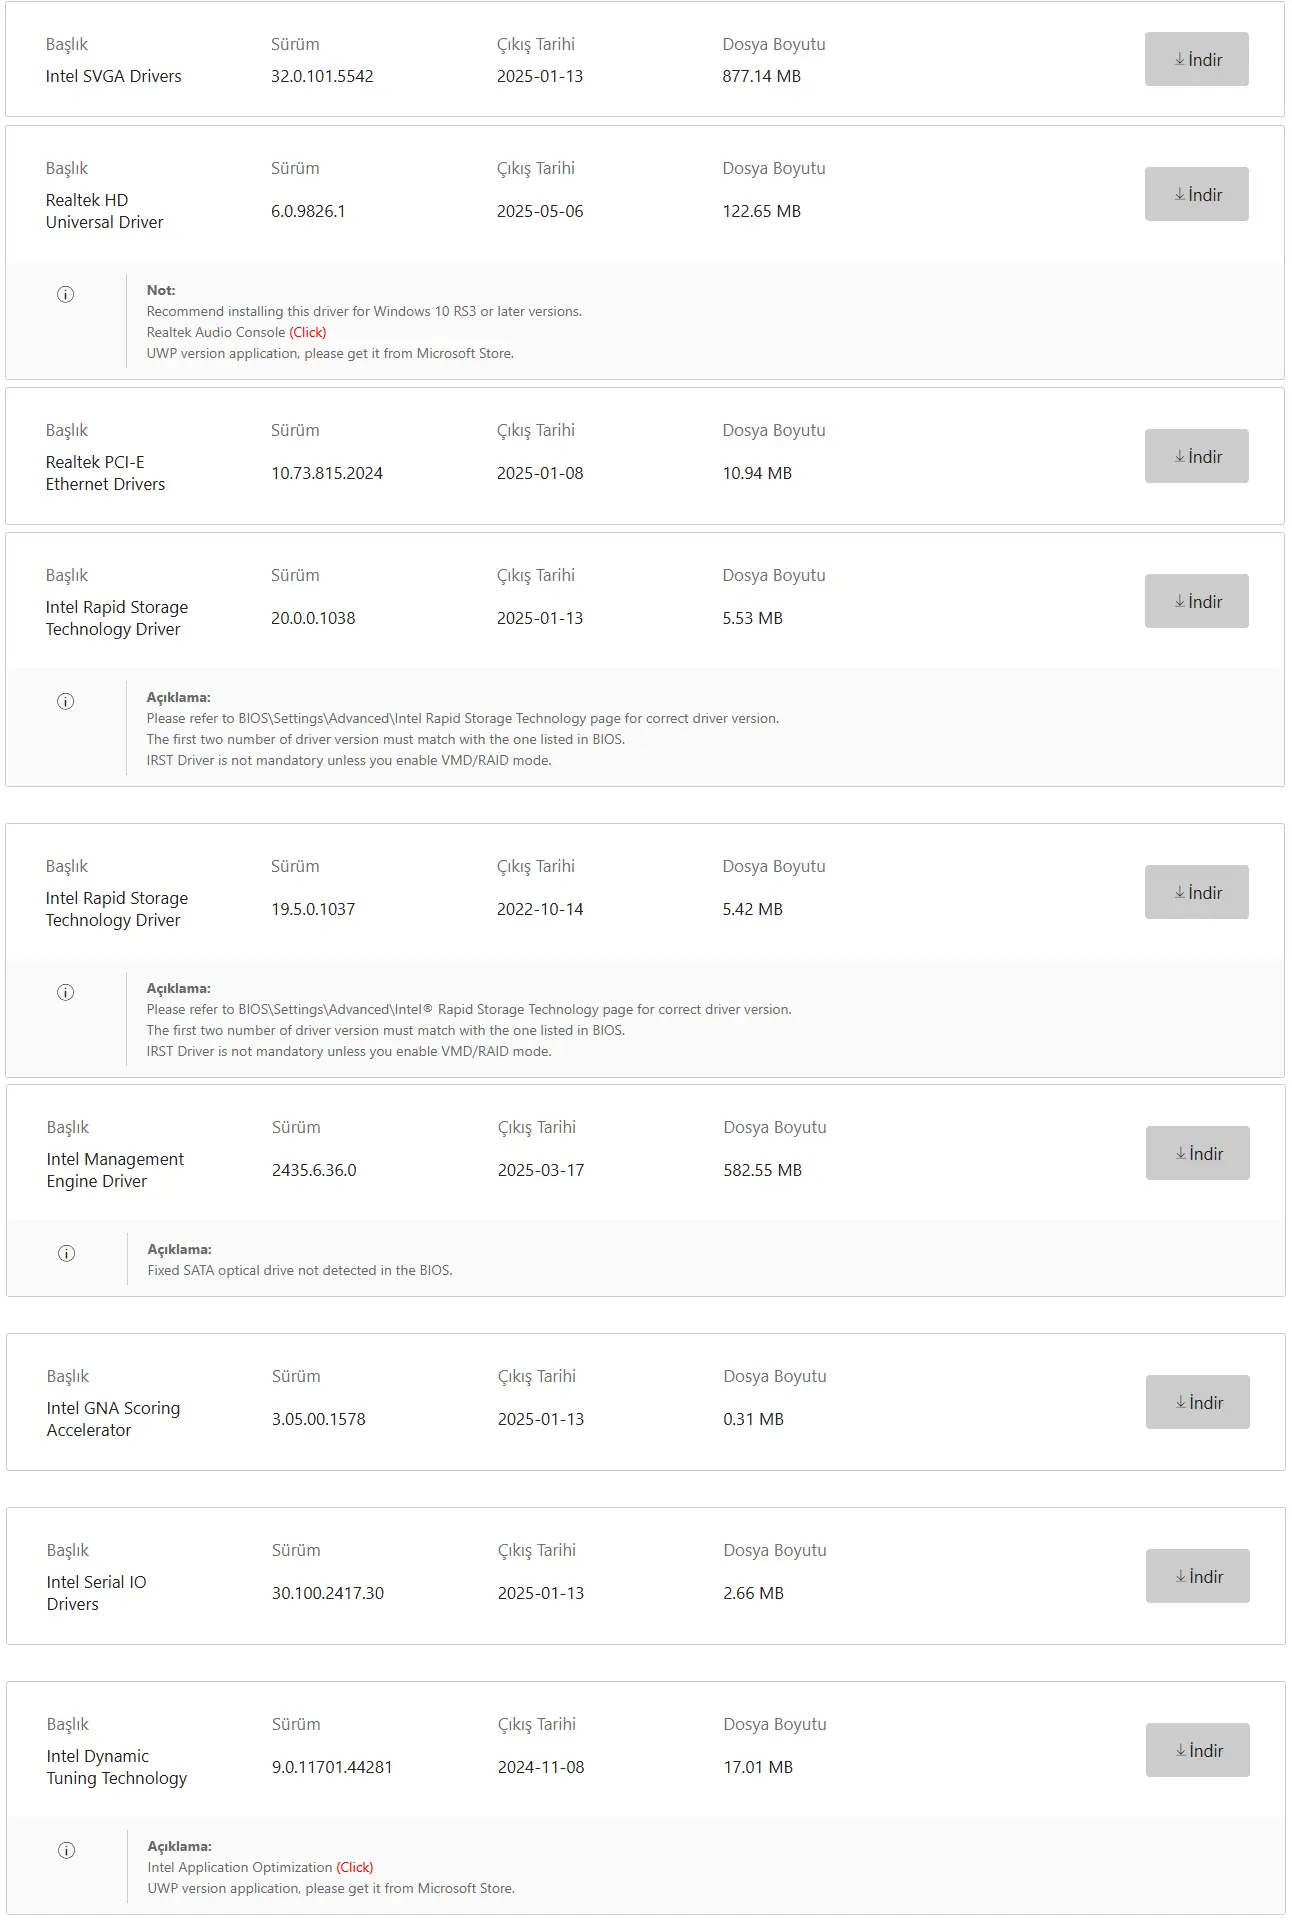Select release date 2025-03-17
Screen dimensions: 1292x1920
541,1170
